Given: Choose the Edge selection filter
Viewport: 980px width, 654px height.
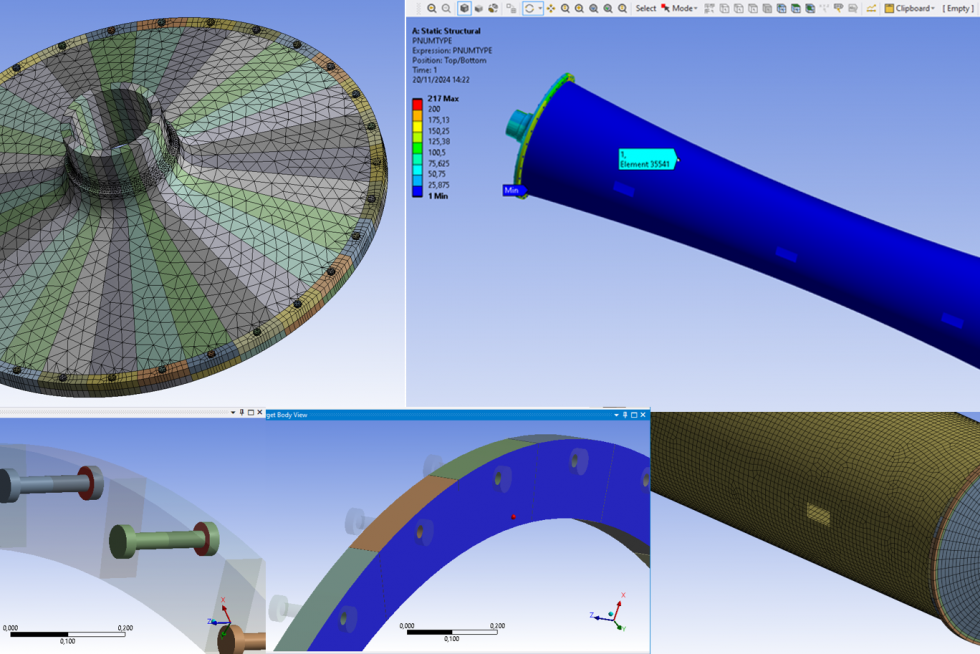Looking at the screenshot, I should (738, 8).
